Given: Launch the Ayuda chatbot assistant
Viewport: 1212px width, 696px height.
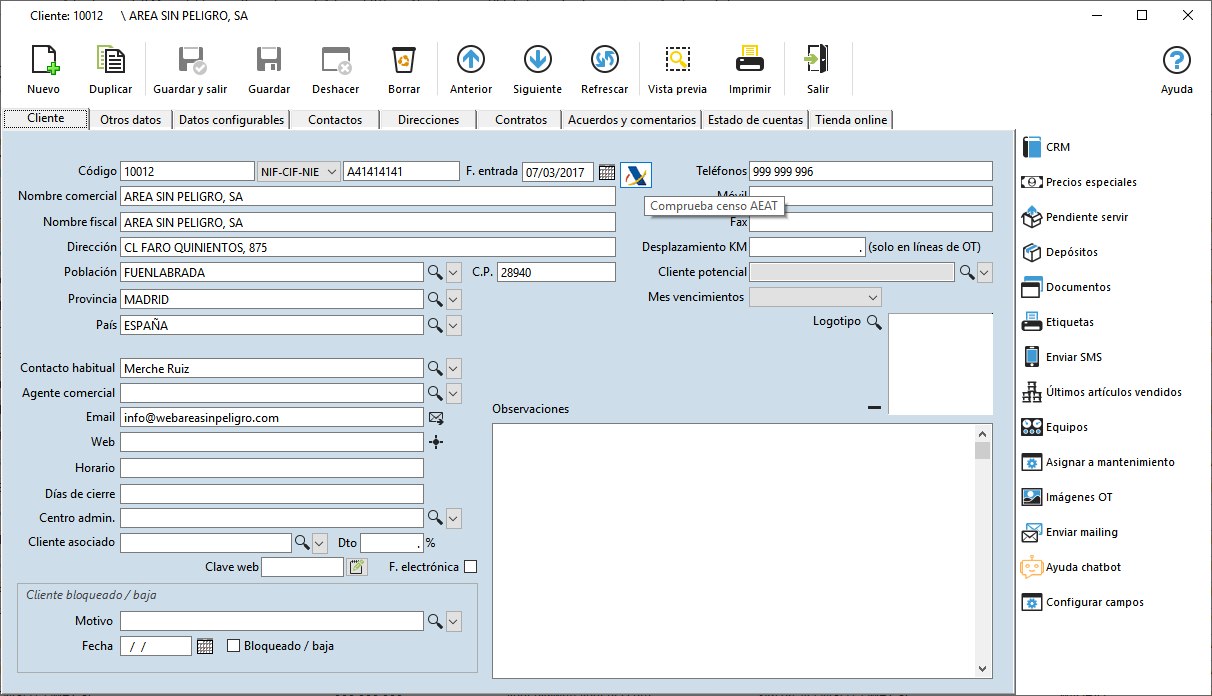Looking at the screenshot, I should tap(1070, 567).
